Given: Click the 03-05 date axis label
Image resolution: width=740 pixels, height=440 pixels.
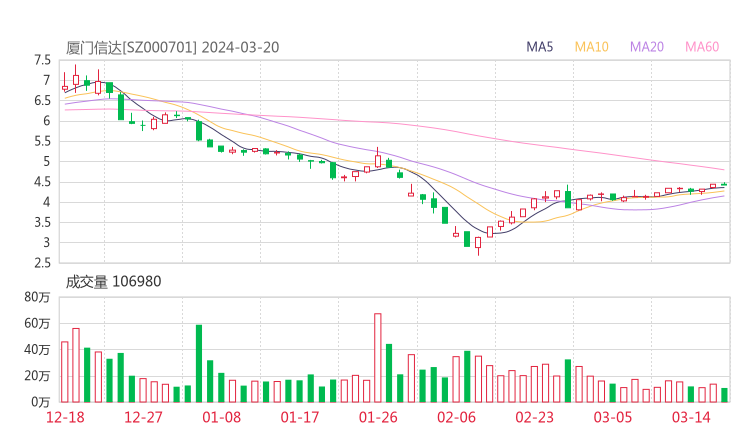Looking at the screenshot, I should click(x=613, y=417).
